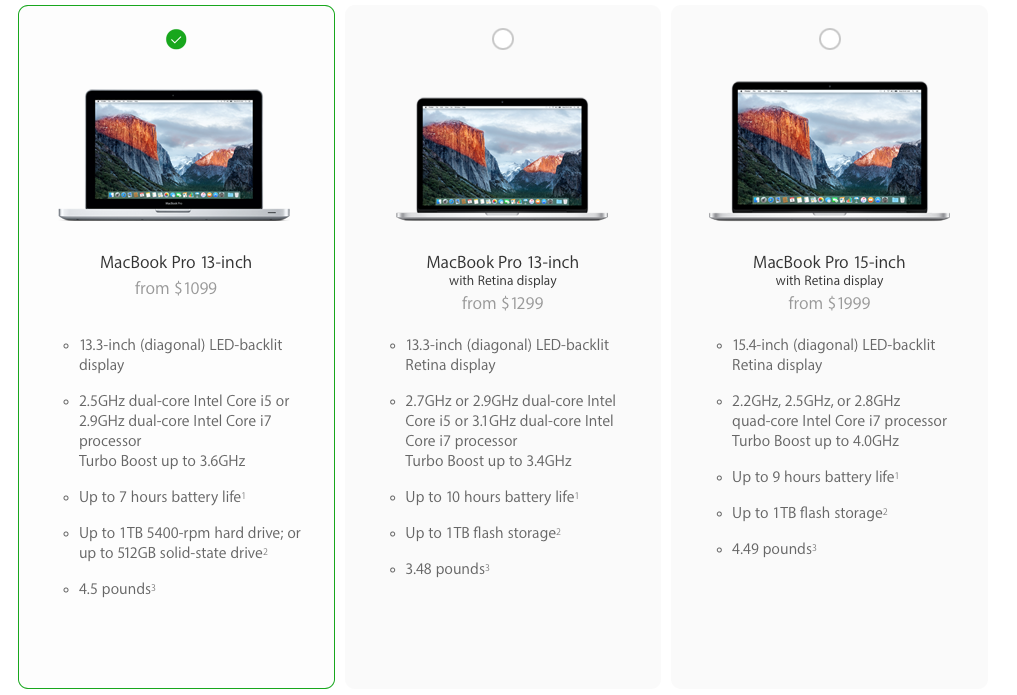1017x695 pixels.
Task: Click the 15-inch Retina MacBook Pro image
Action: pyautogui.click(x=829, y=151)
